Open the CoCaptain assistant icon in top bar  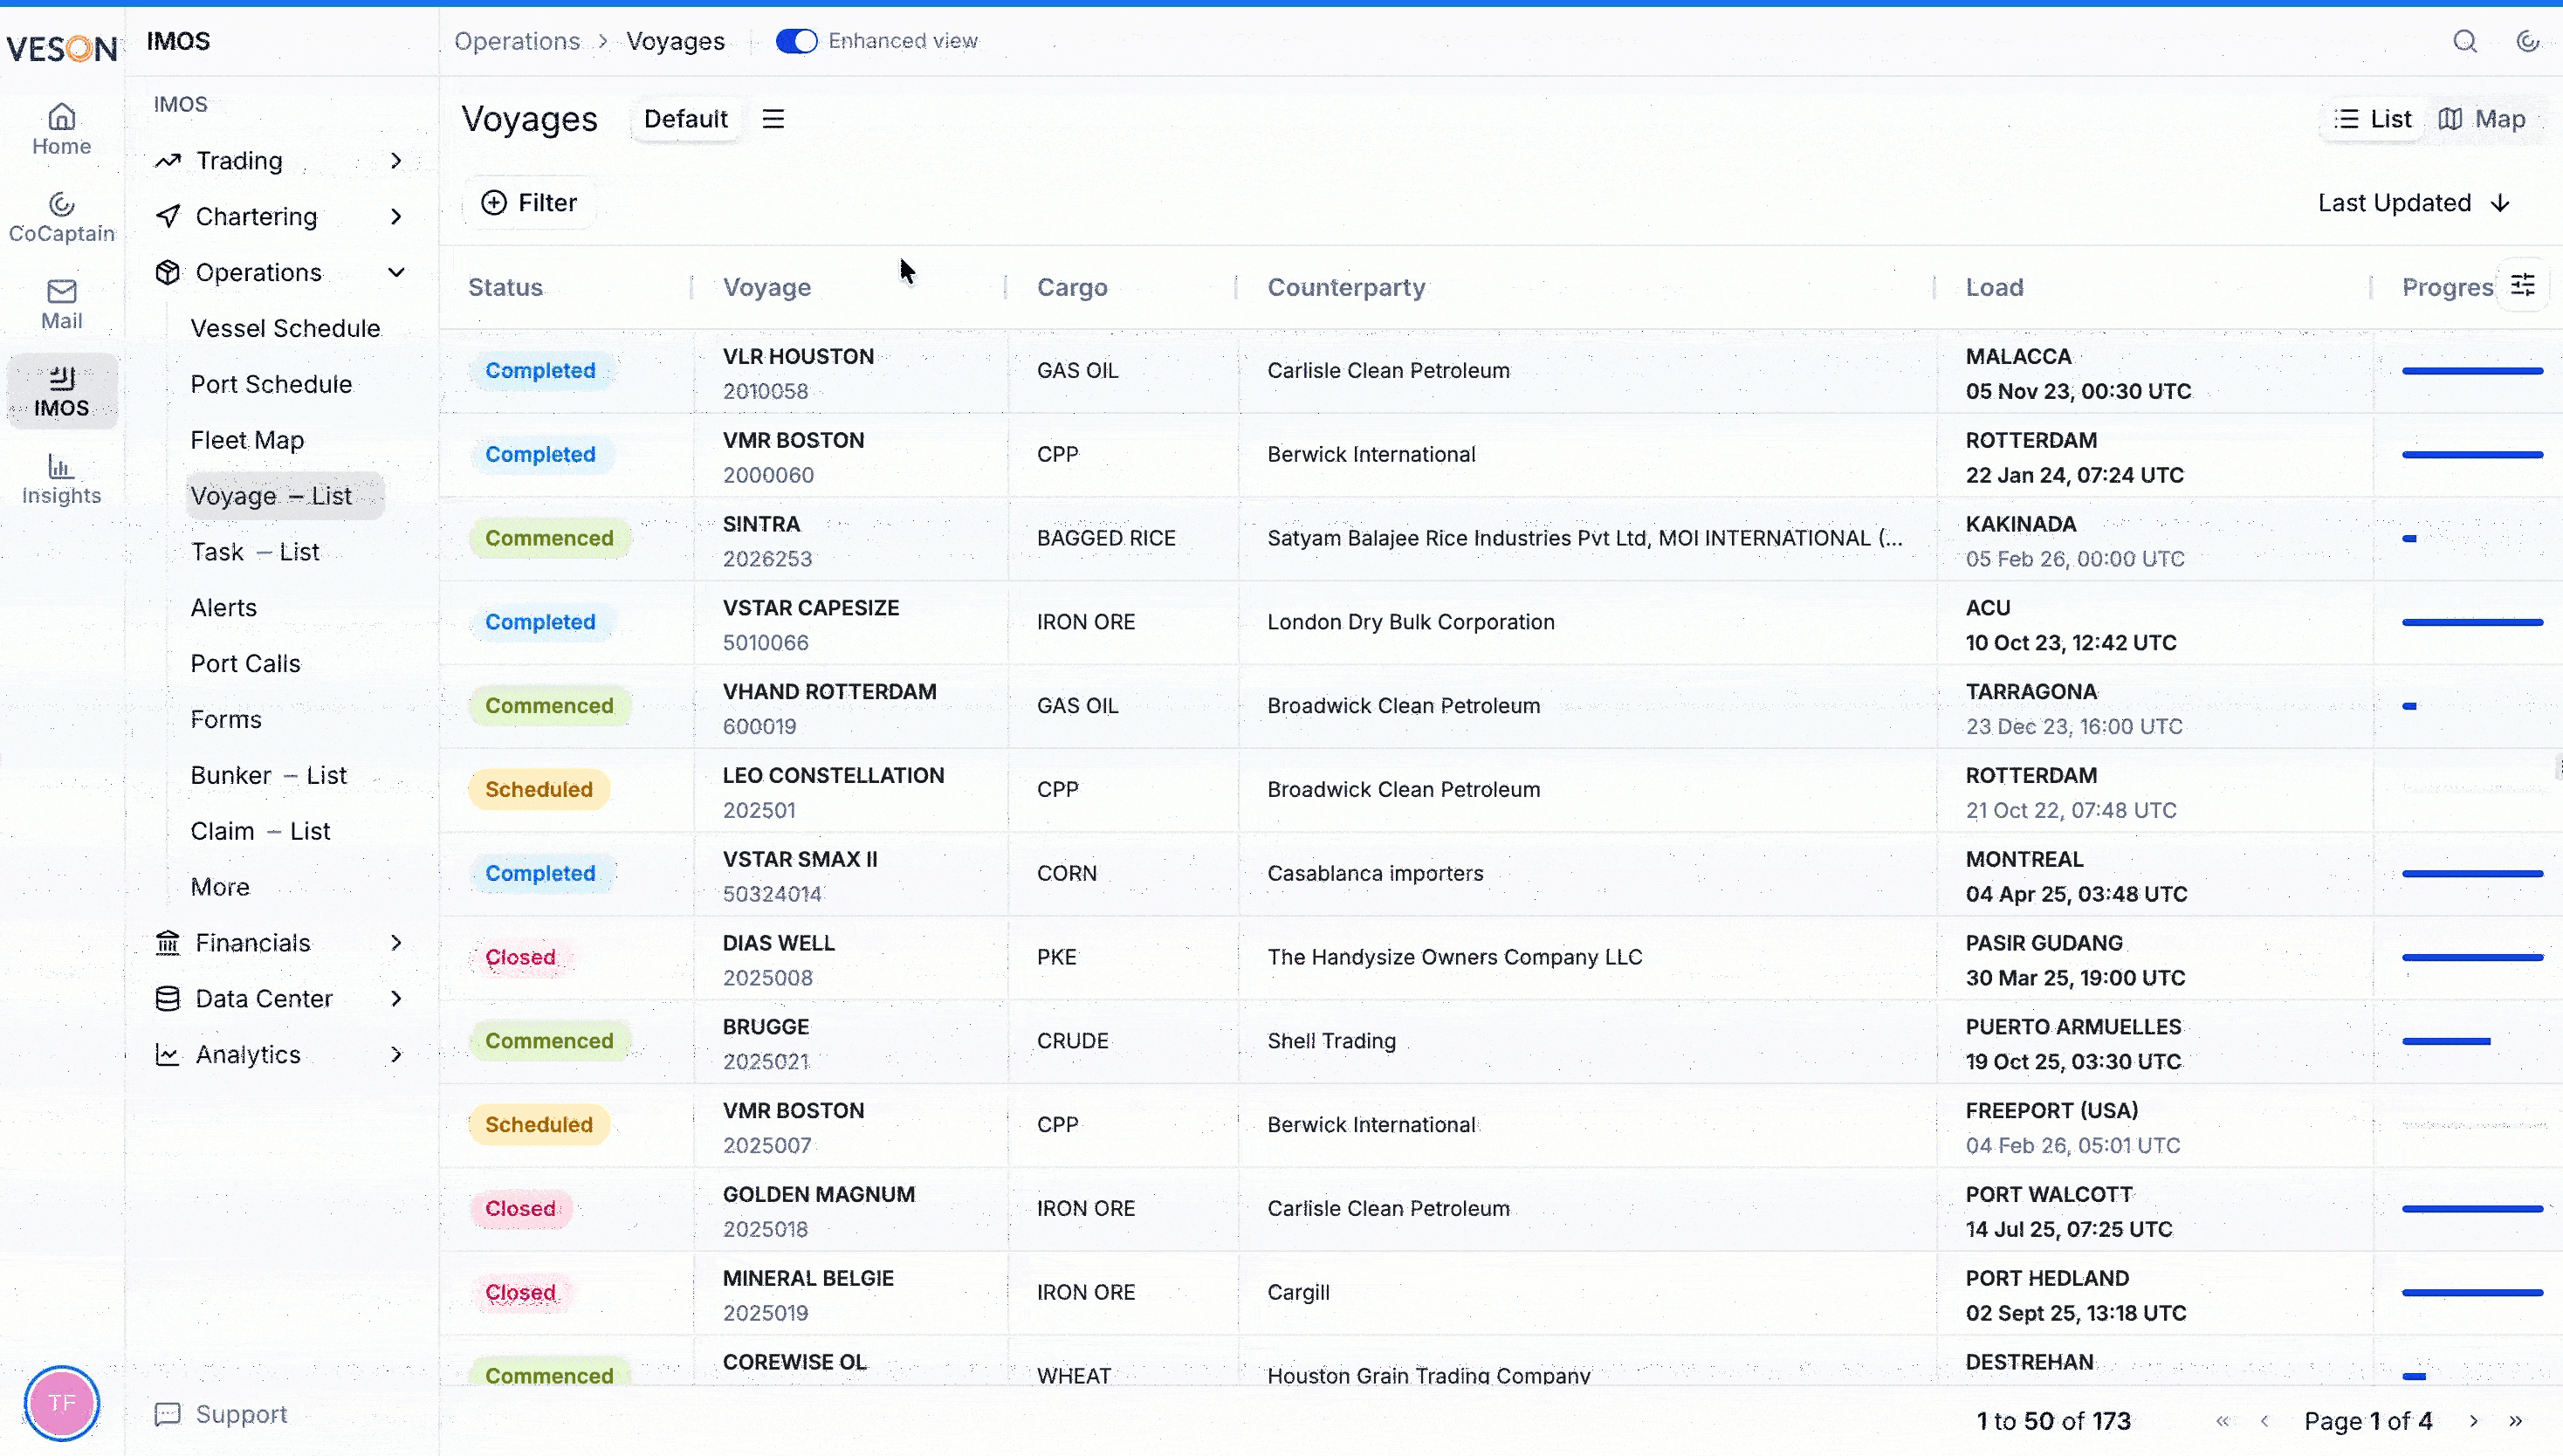(x=2528, y=41)
